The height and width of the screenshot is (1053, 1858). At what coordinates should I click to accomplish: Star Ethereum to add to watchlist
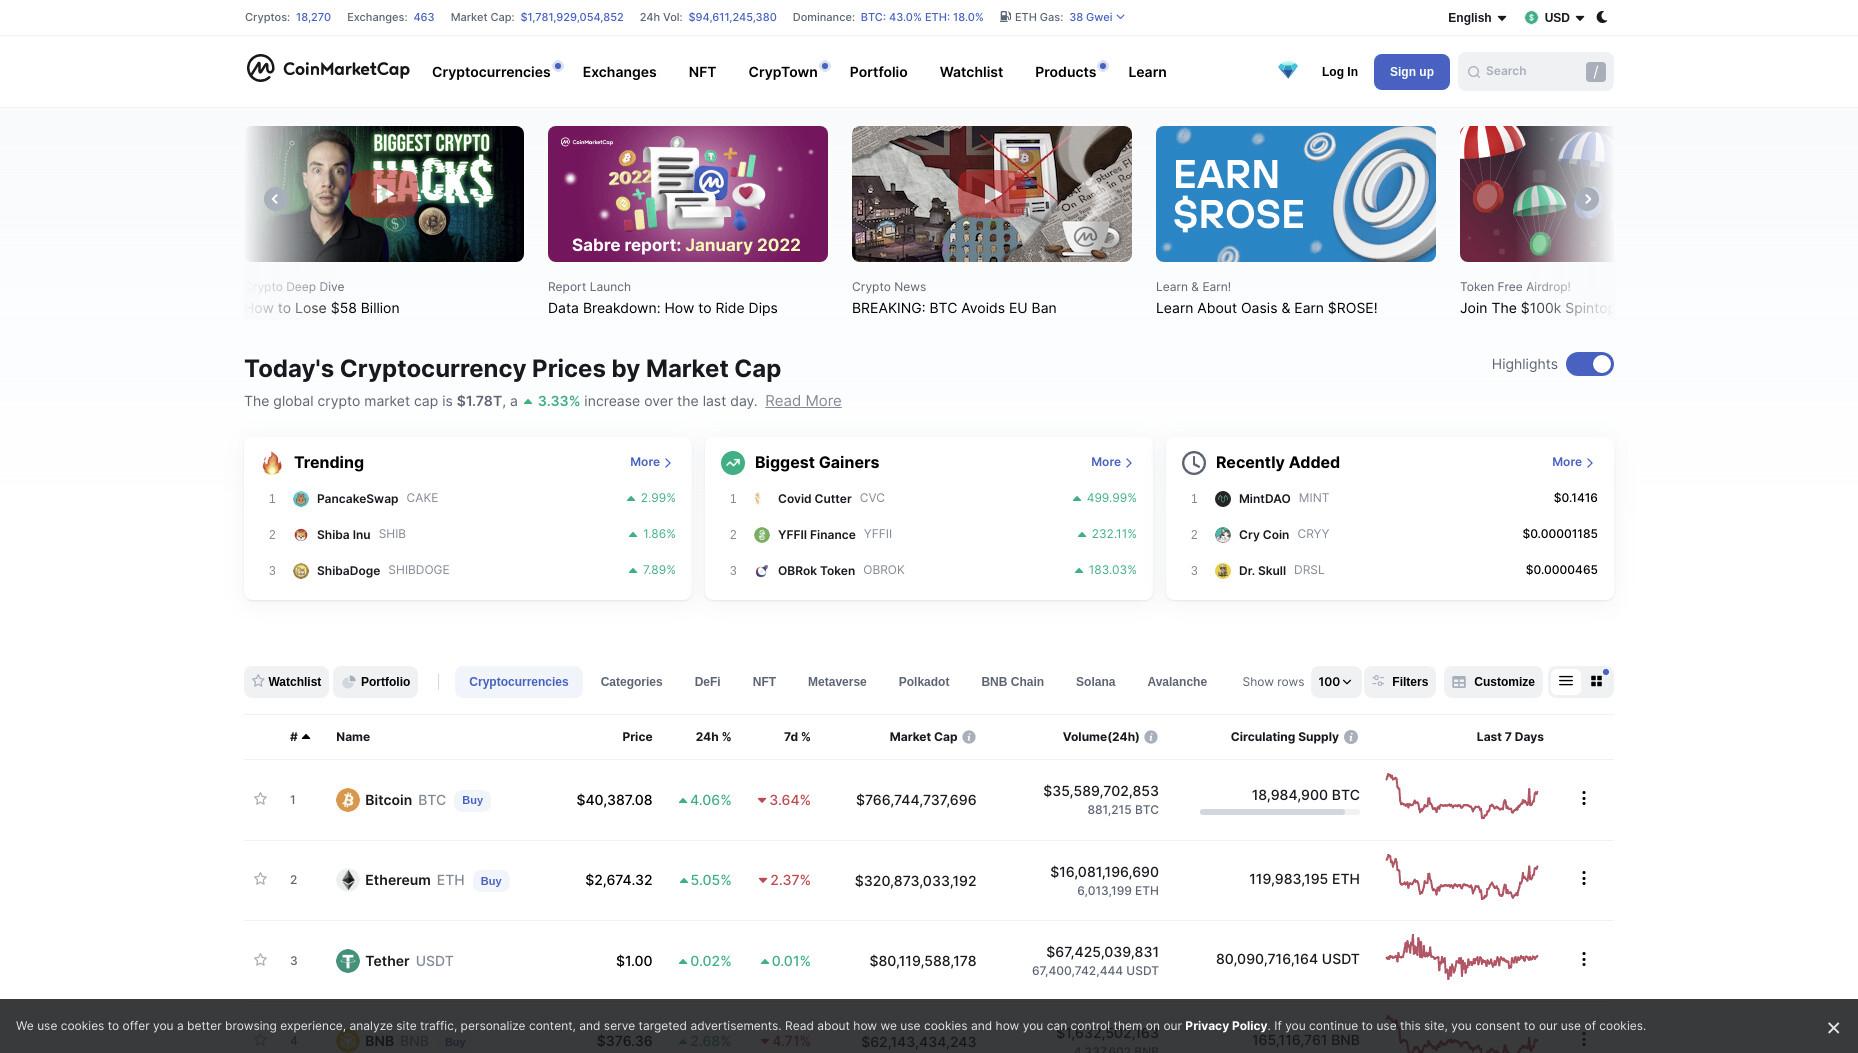coord(260,879)
